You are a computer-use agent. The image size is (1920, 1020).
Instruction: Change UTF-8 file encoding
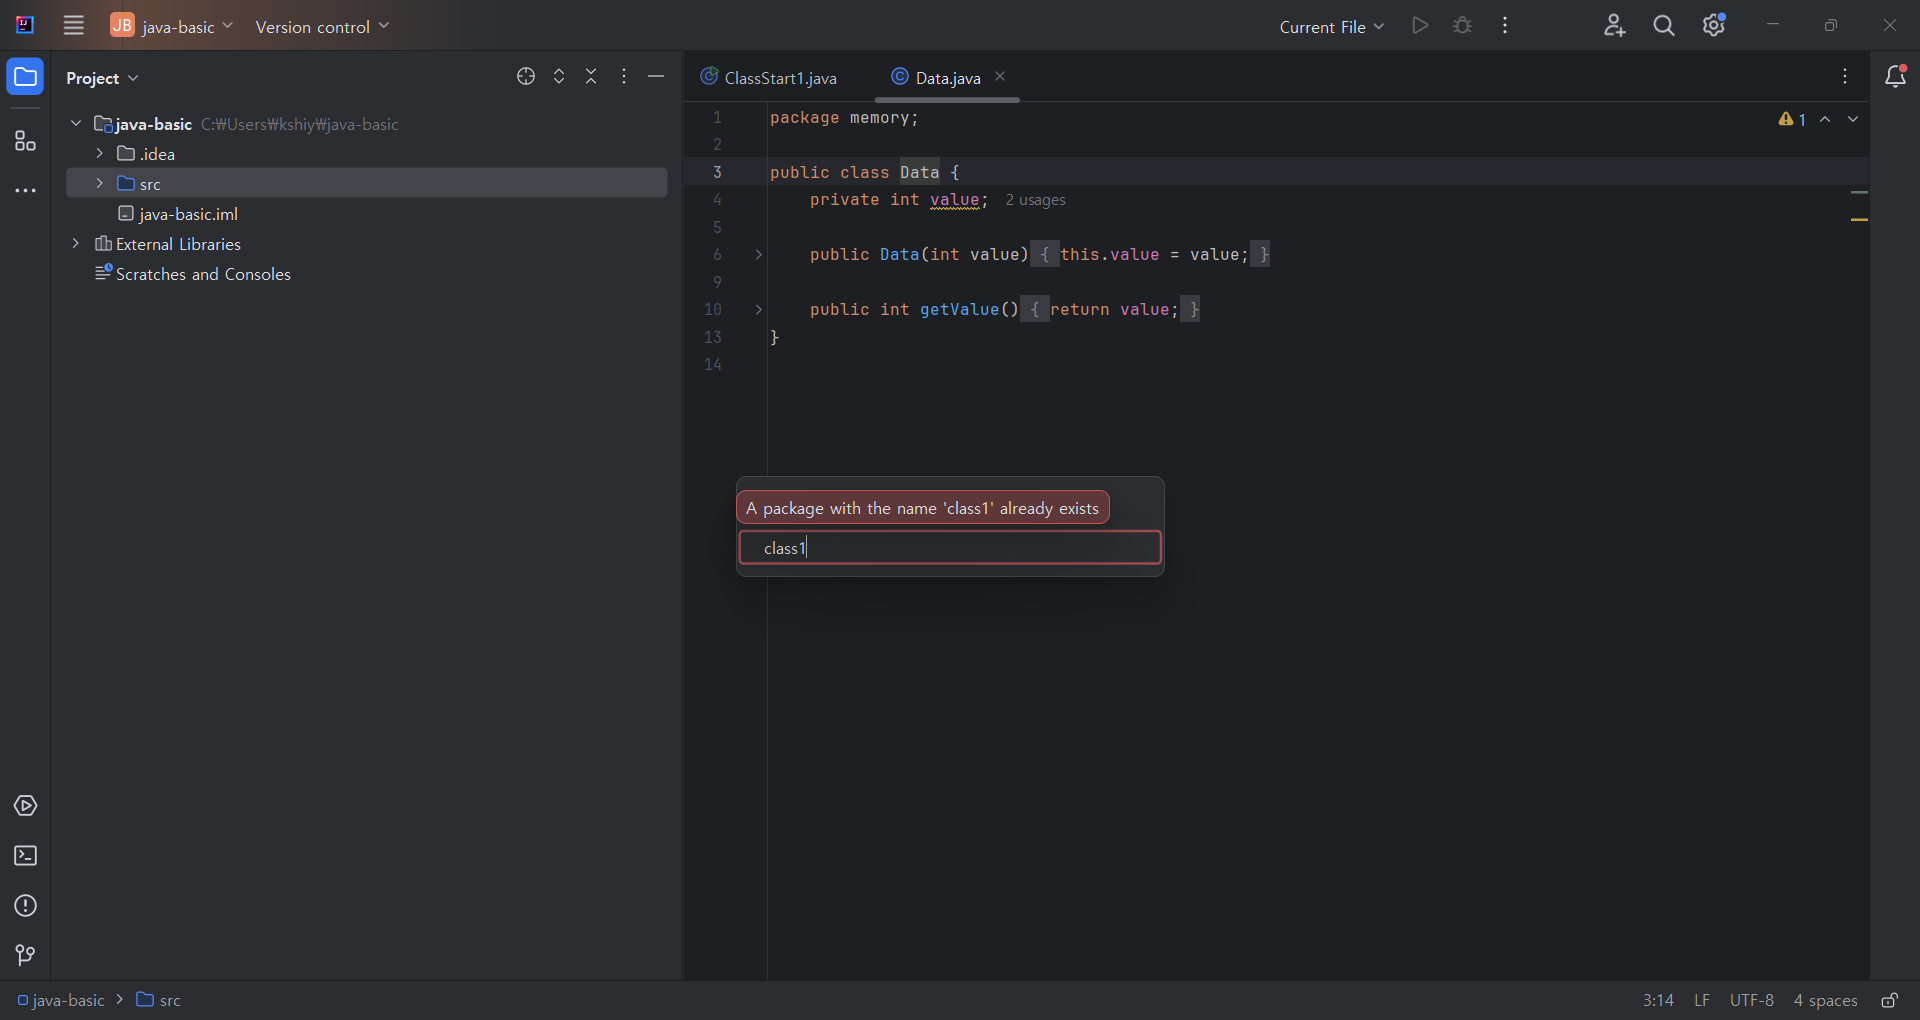(1752, 1000)
